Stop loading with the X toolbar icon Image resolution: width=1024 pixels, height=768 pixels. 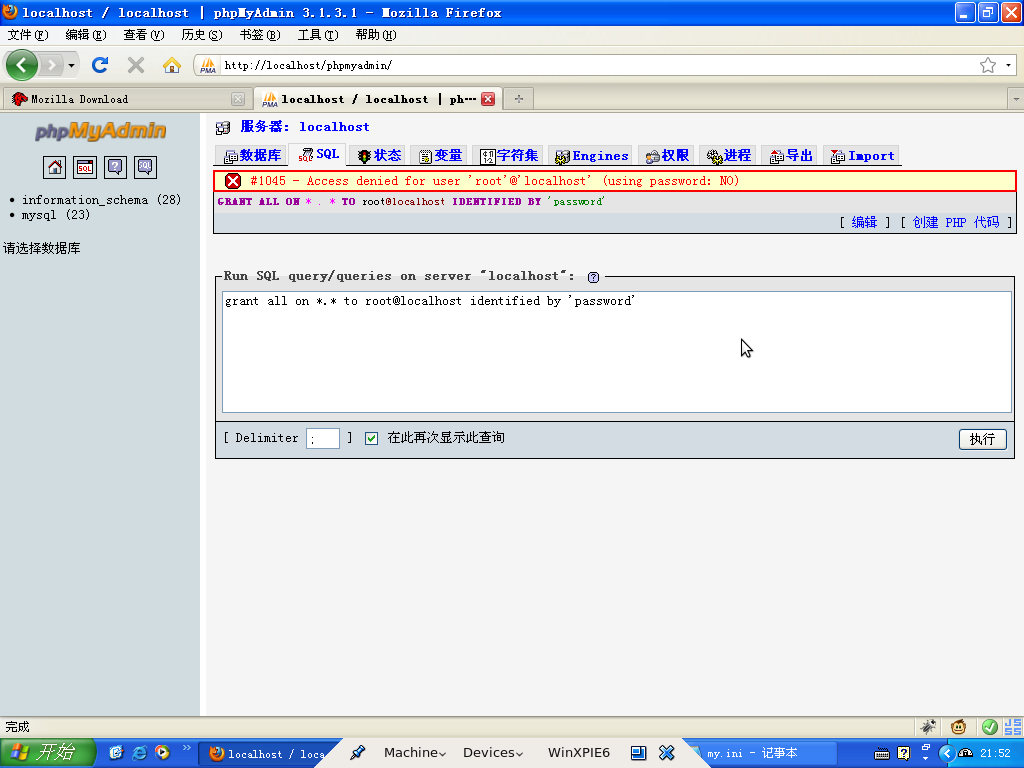point(136,65)
